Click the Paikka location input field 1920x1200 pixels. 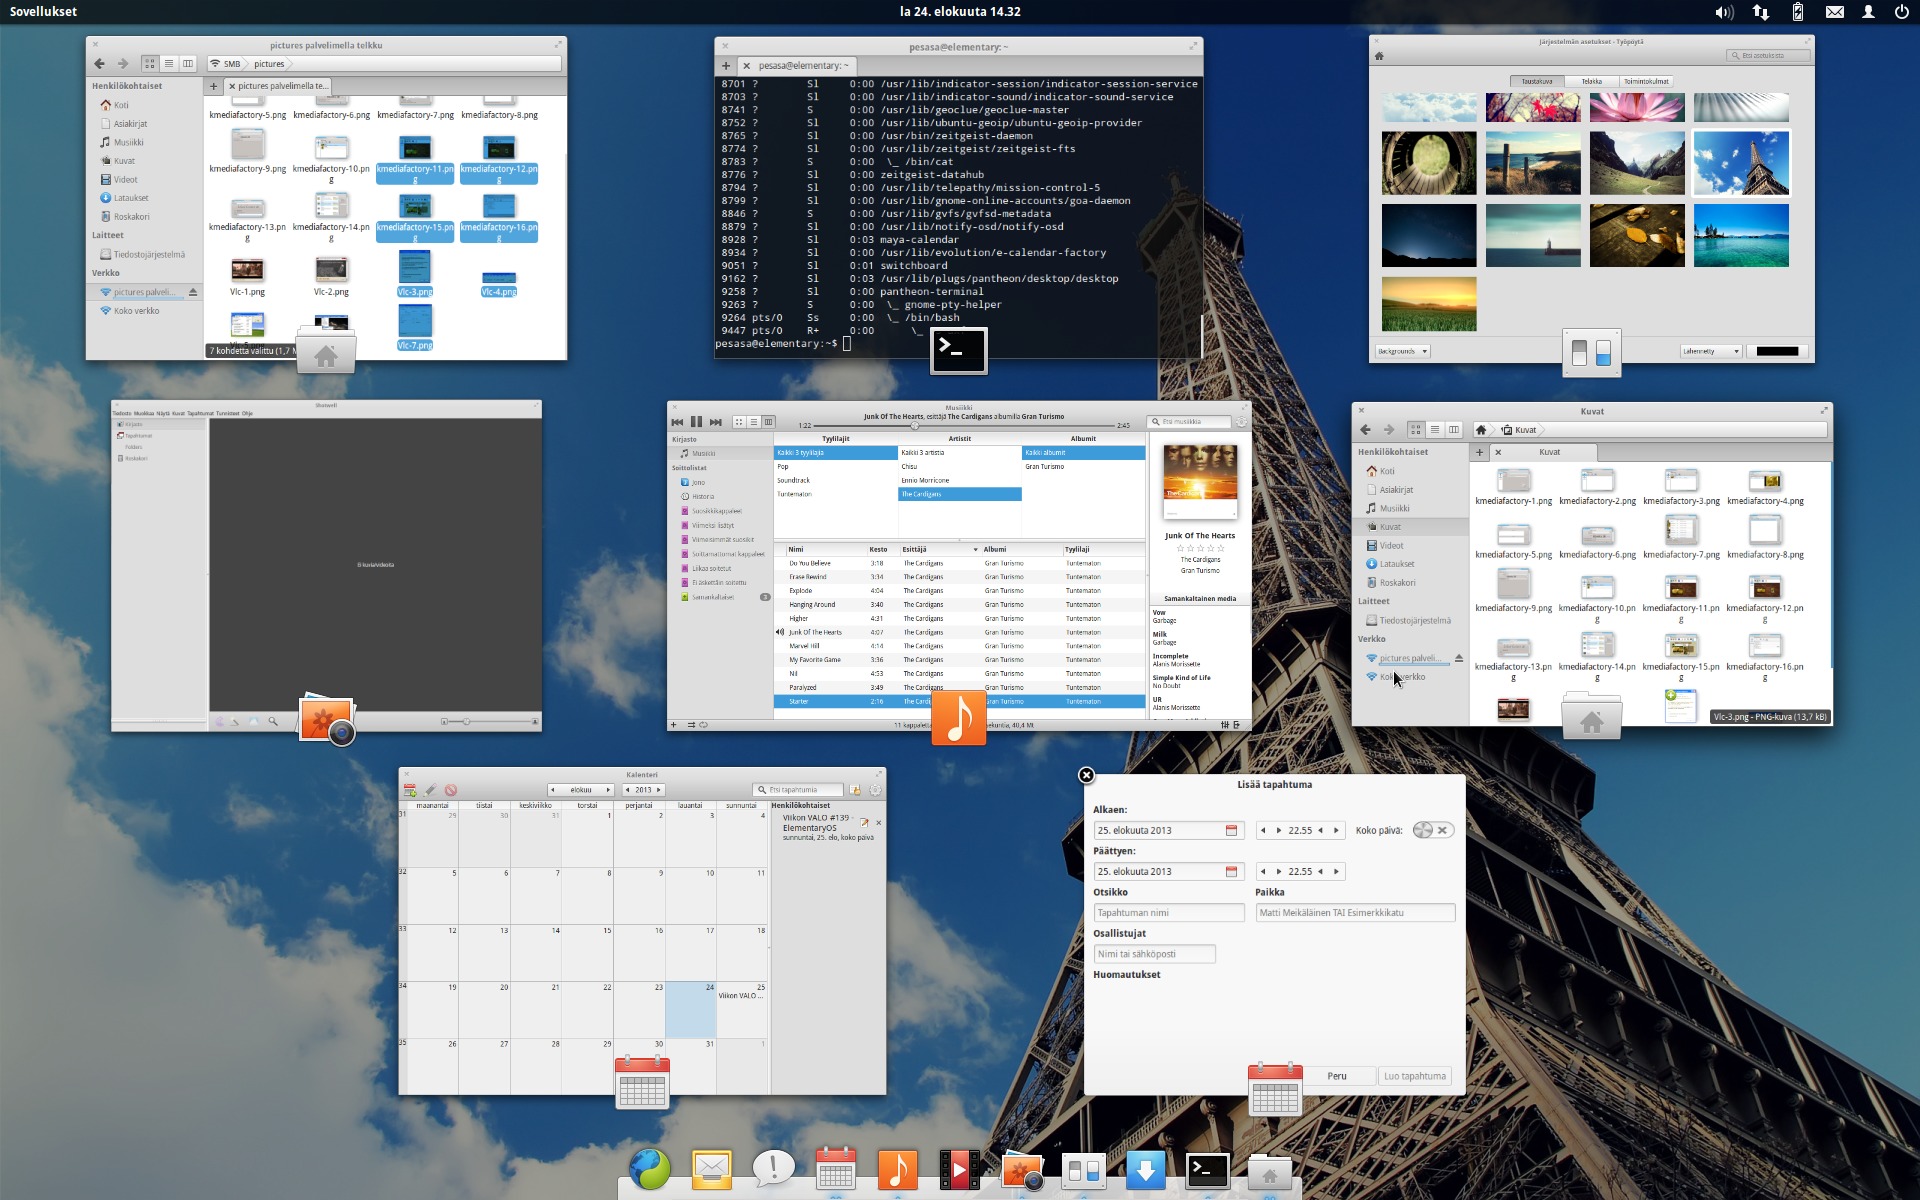pos(1355,913)
